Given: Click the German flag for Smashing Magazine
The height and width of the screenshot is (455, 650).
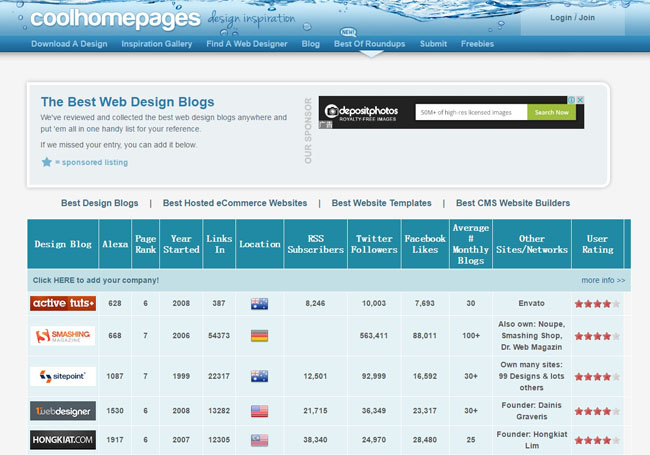Looking at the screenshot, I should tap(259, 336).
